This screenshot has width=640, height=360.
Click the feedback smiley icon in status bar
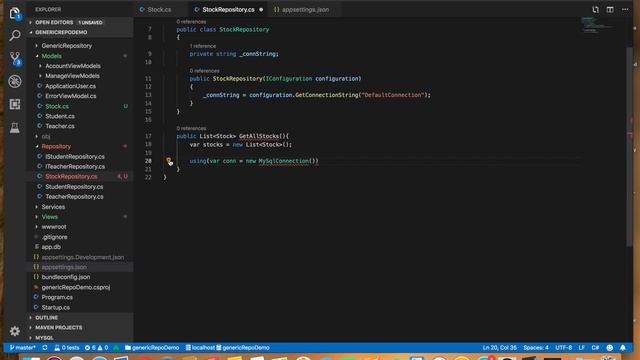pyautogui.click(x=609, y=348)
